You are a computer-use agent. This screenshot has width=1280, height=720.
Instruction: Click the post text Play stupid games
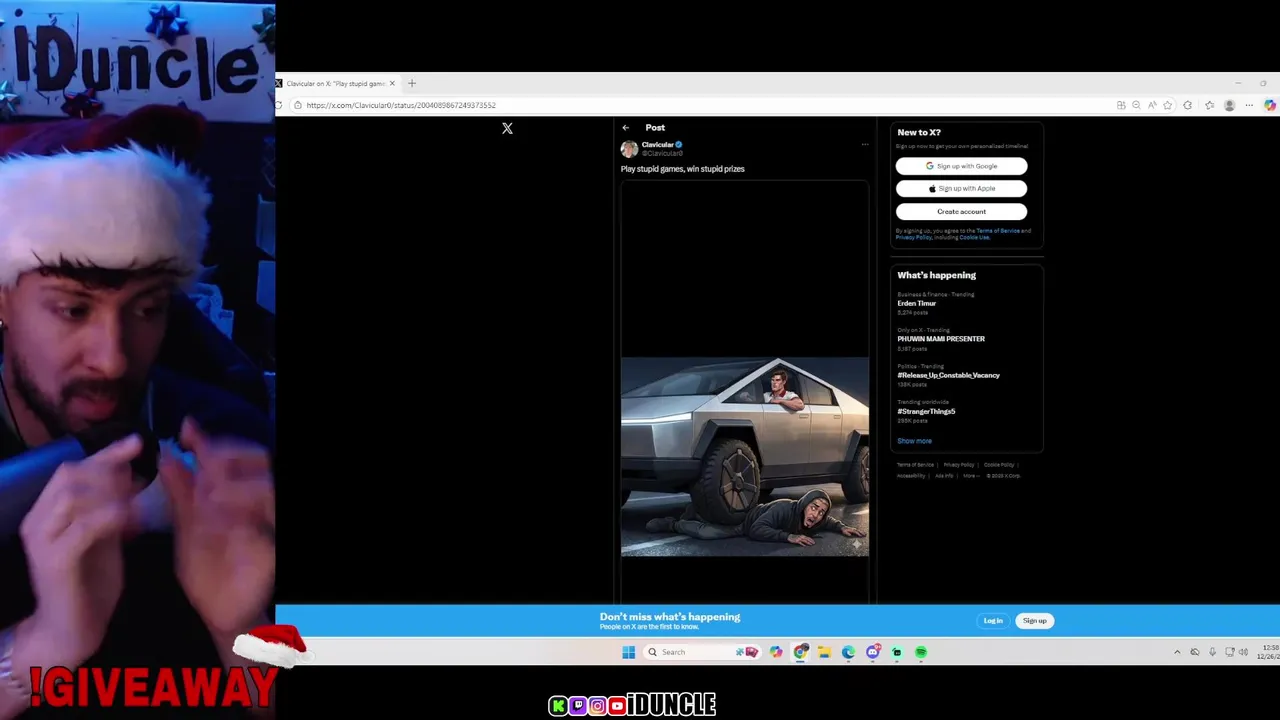682,169
